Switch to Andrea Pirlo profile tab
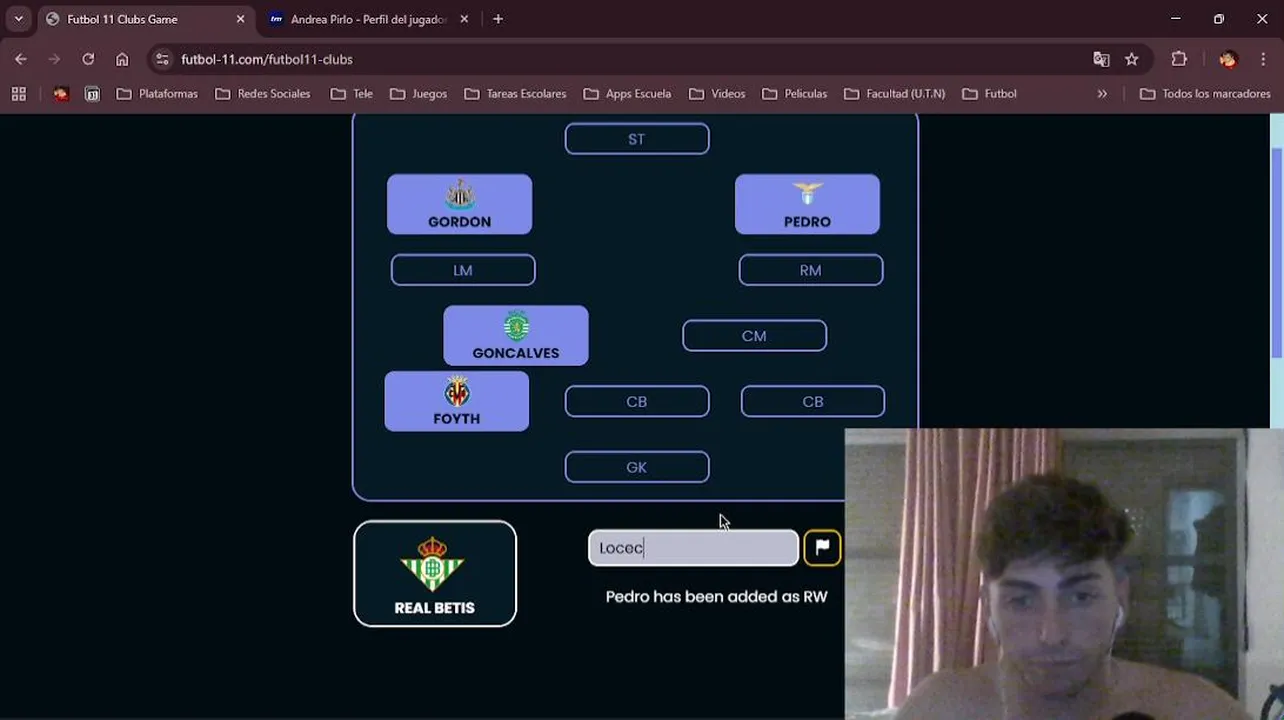The height and width of the screenshot is (720, 1284). pos(368,19)
